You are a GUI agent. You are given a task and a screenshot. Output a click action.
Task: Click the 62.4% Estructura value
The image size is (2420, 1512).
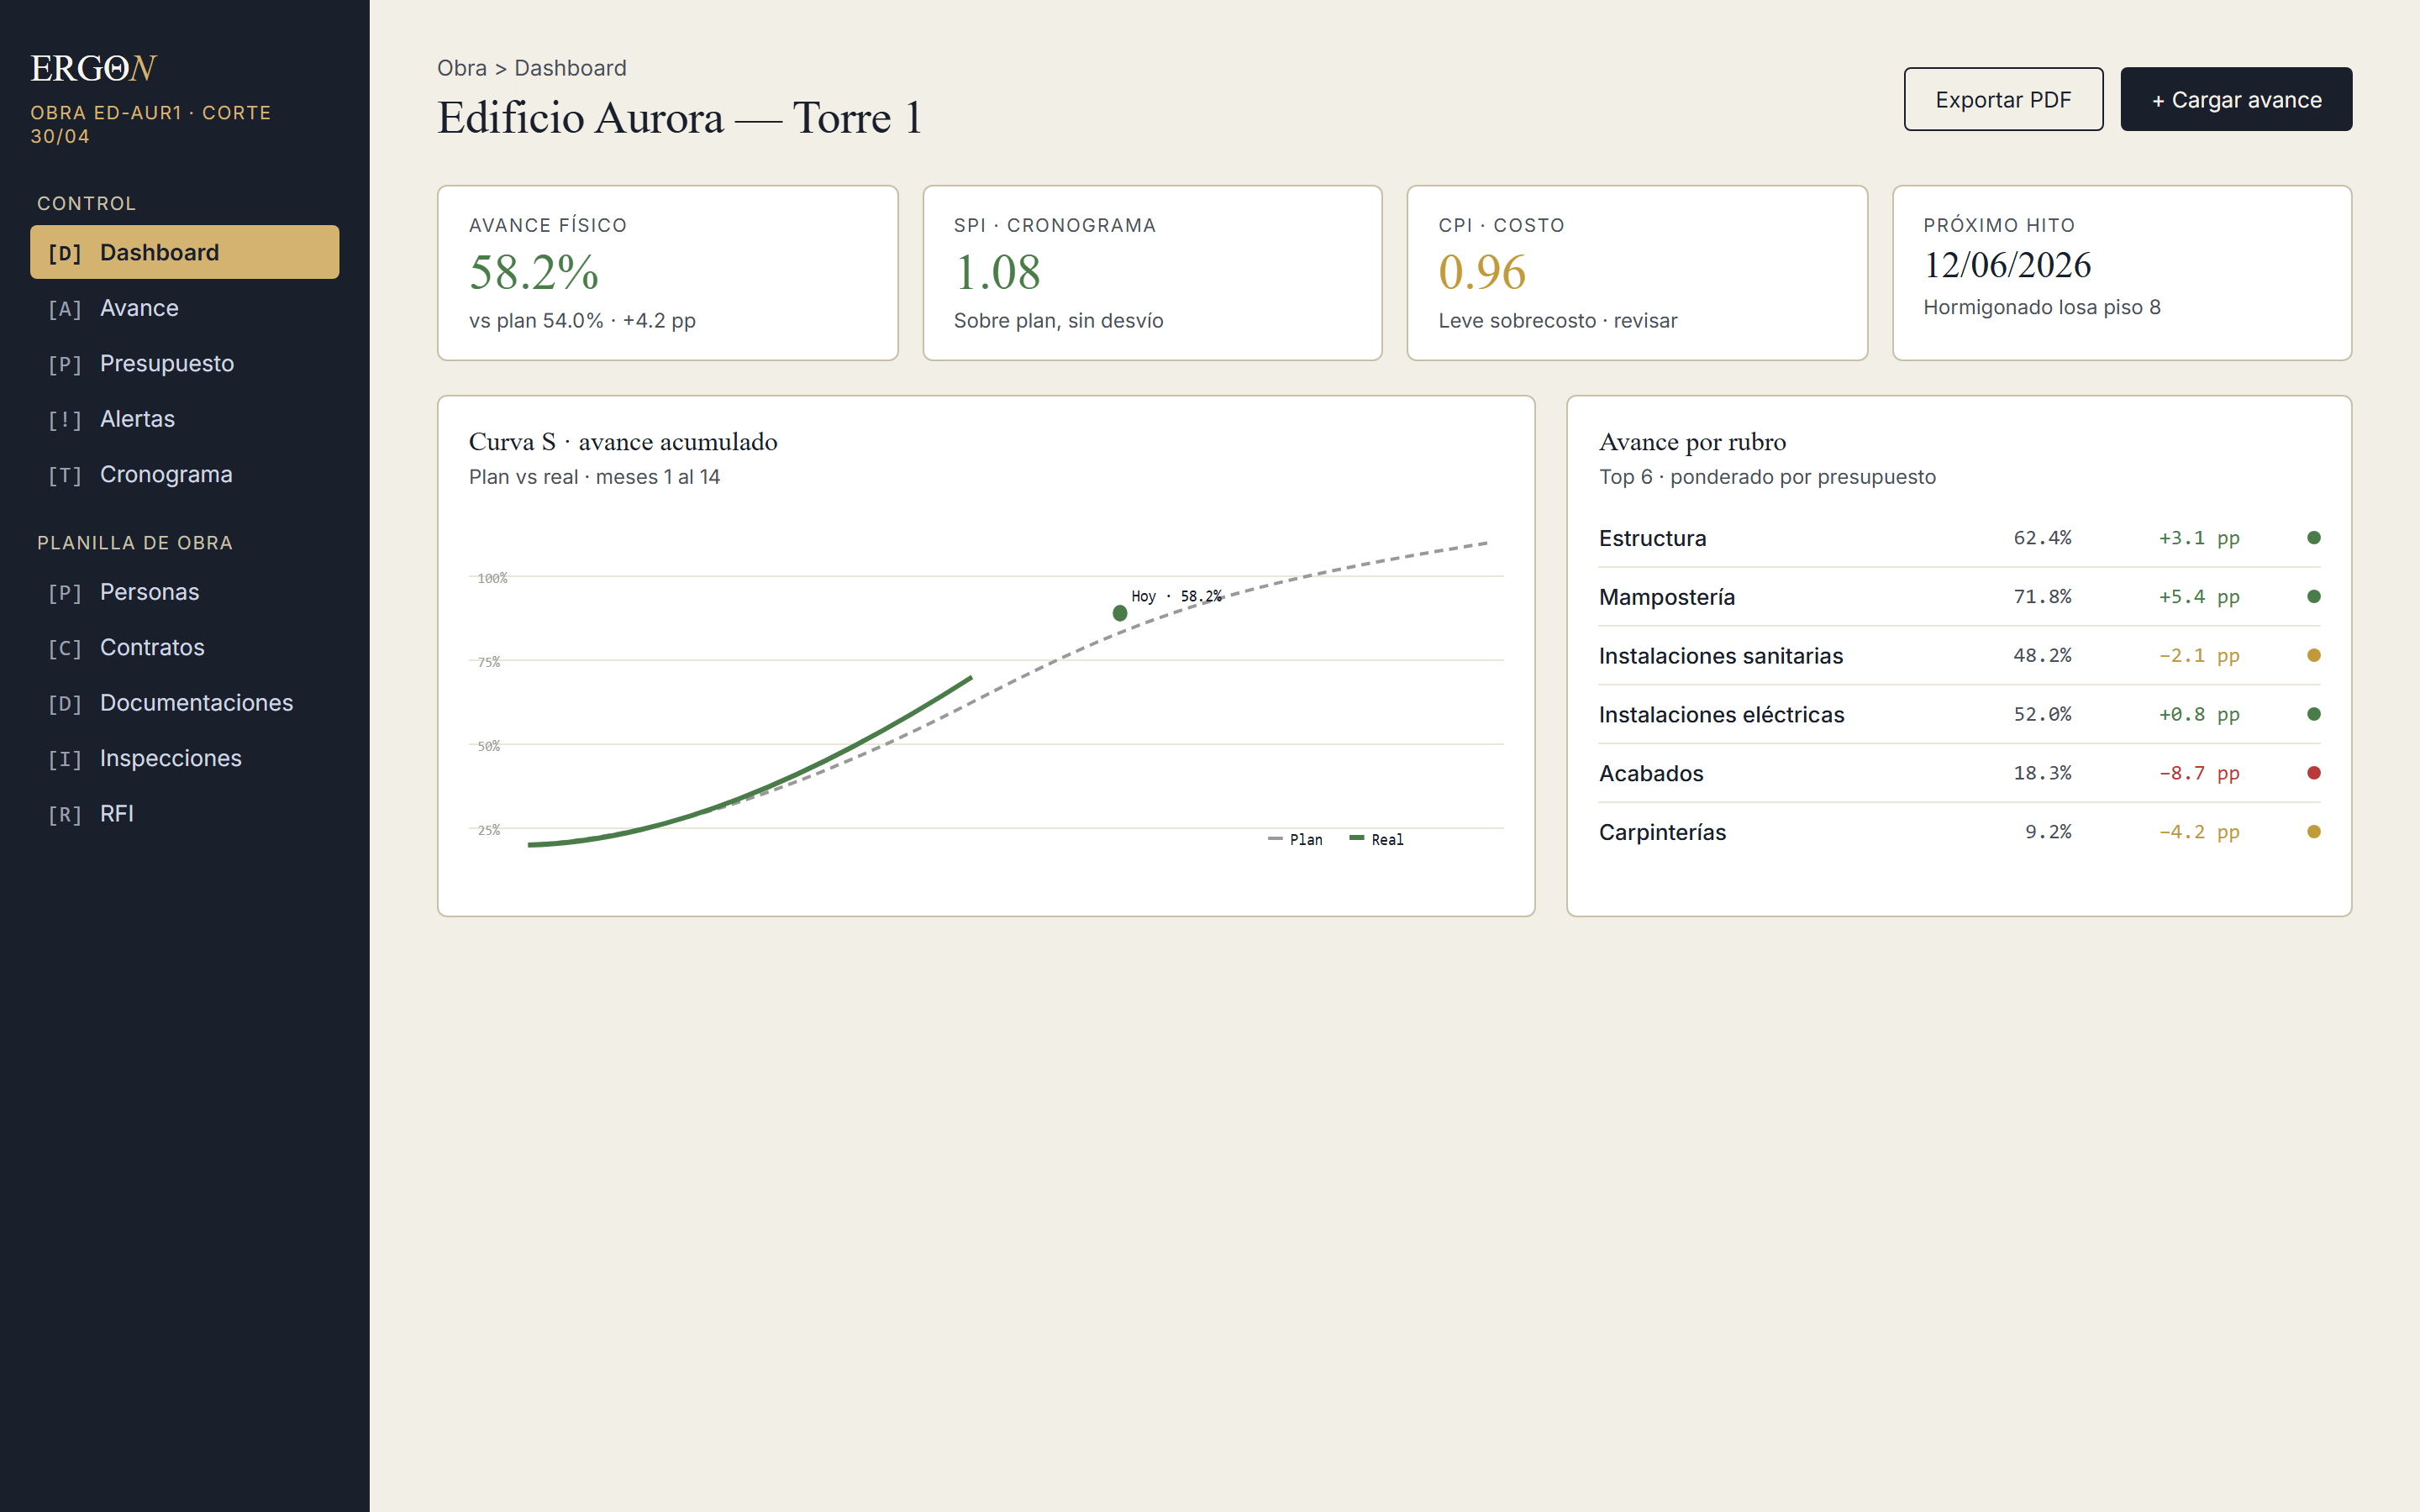pos(2042,538)
